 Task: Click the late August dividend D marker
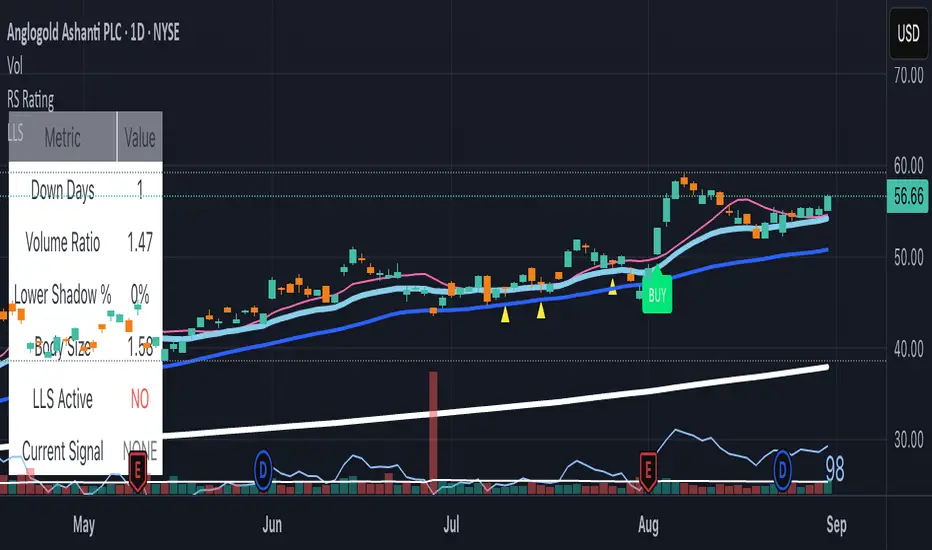click(x=783, y=470)
